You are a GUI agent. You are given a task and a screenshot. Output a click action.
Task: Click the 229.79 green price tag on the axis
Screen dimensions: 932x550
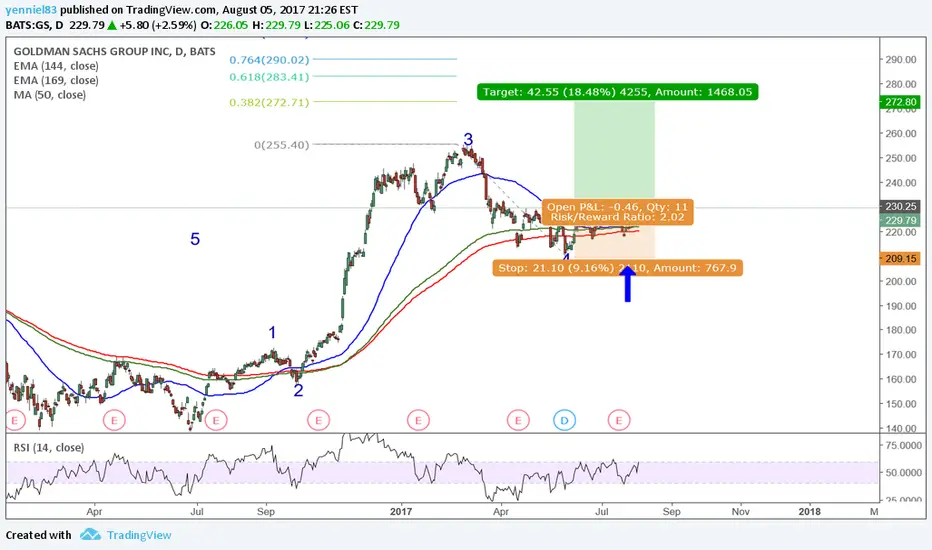900,221
